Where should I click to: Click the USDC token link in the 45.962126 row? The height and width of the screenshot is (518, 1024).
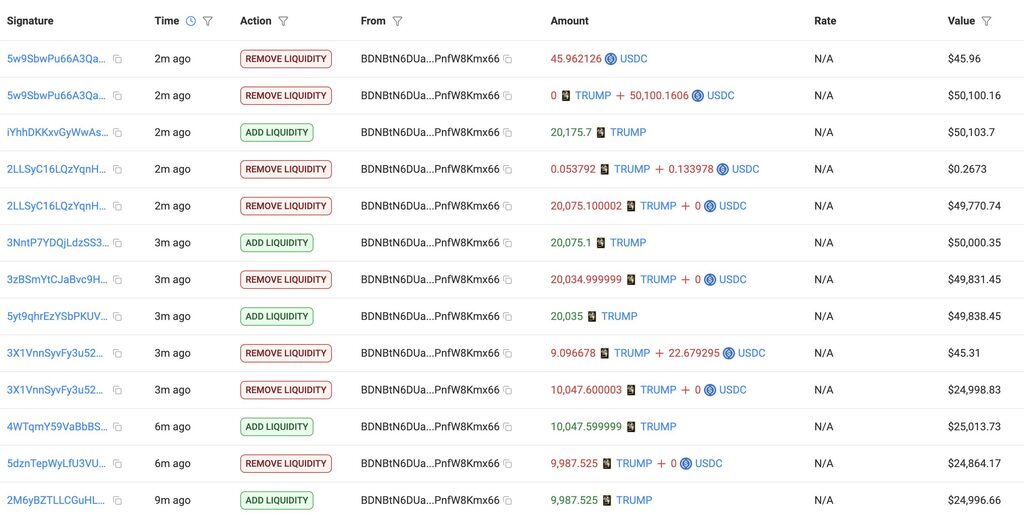[633, 59]
